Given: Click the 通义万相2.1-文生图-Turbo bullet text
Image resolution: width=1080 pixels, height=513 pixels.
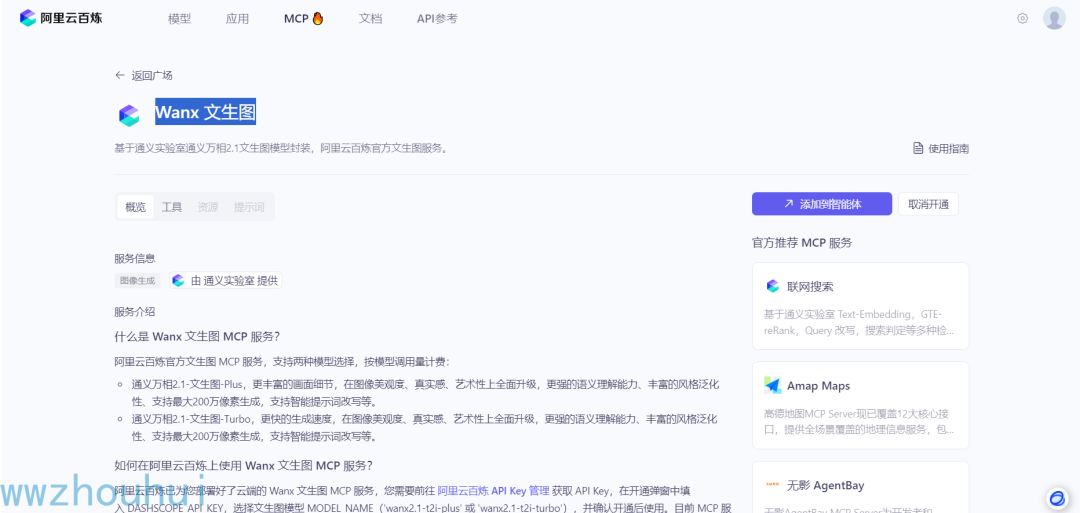Looking at the screenshot, I should coord(425,428).
